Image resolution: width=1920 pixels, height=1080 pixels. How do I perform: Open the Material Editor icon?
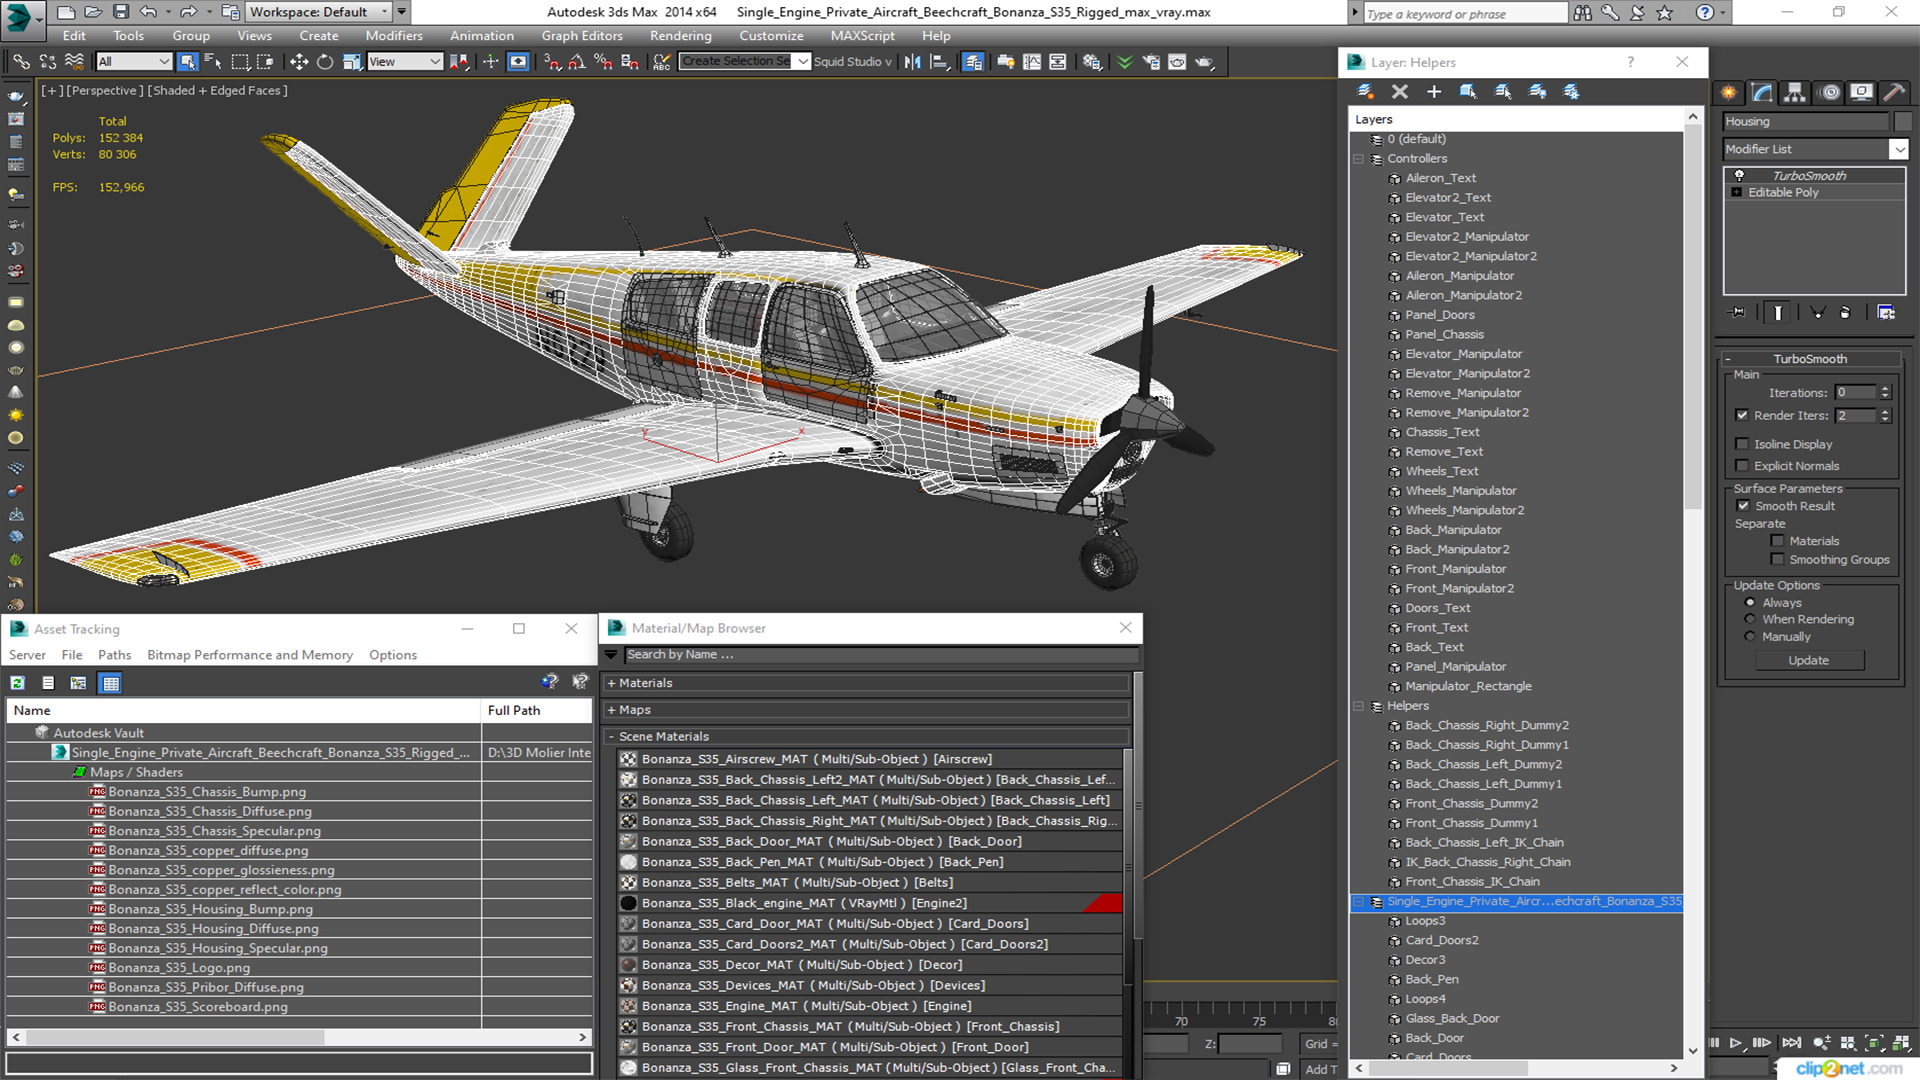1092,62
